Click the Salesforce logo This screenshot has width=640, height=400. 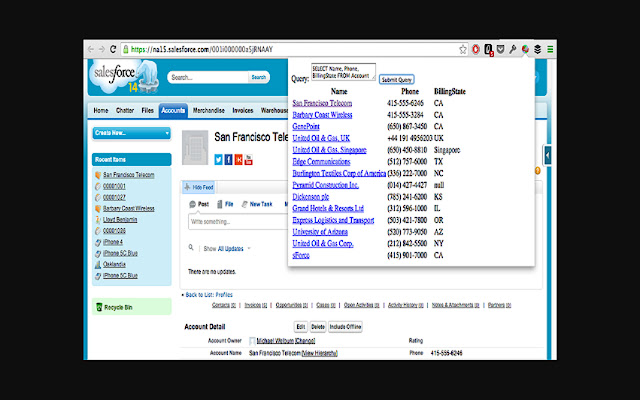(122, 77)
